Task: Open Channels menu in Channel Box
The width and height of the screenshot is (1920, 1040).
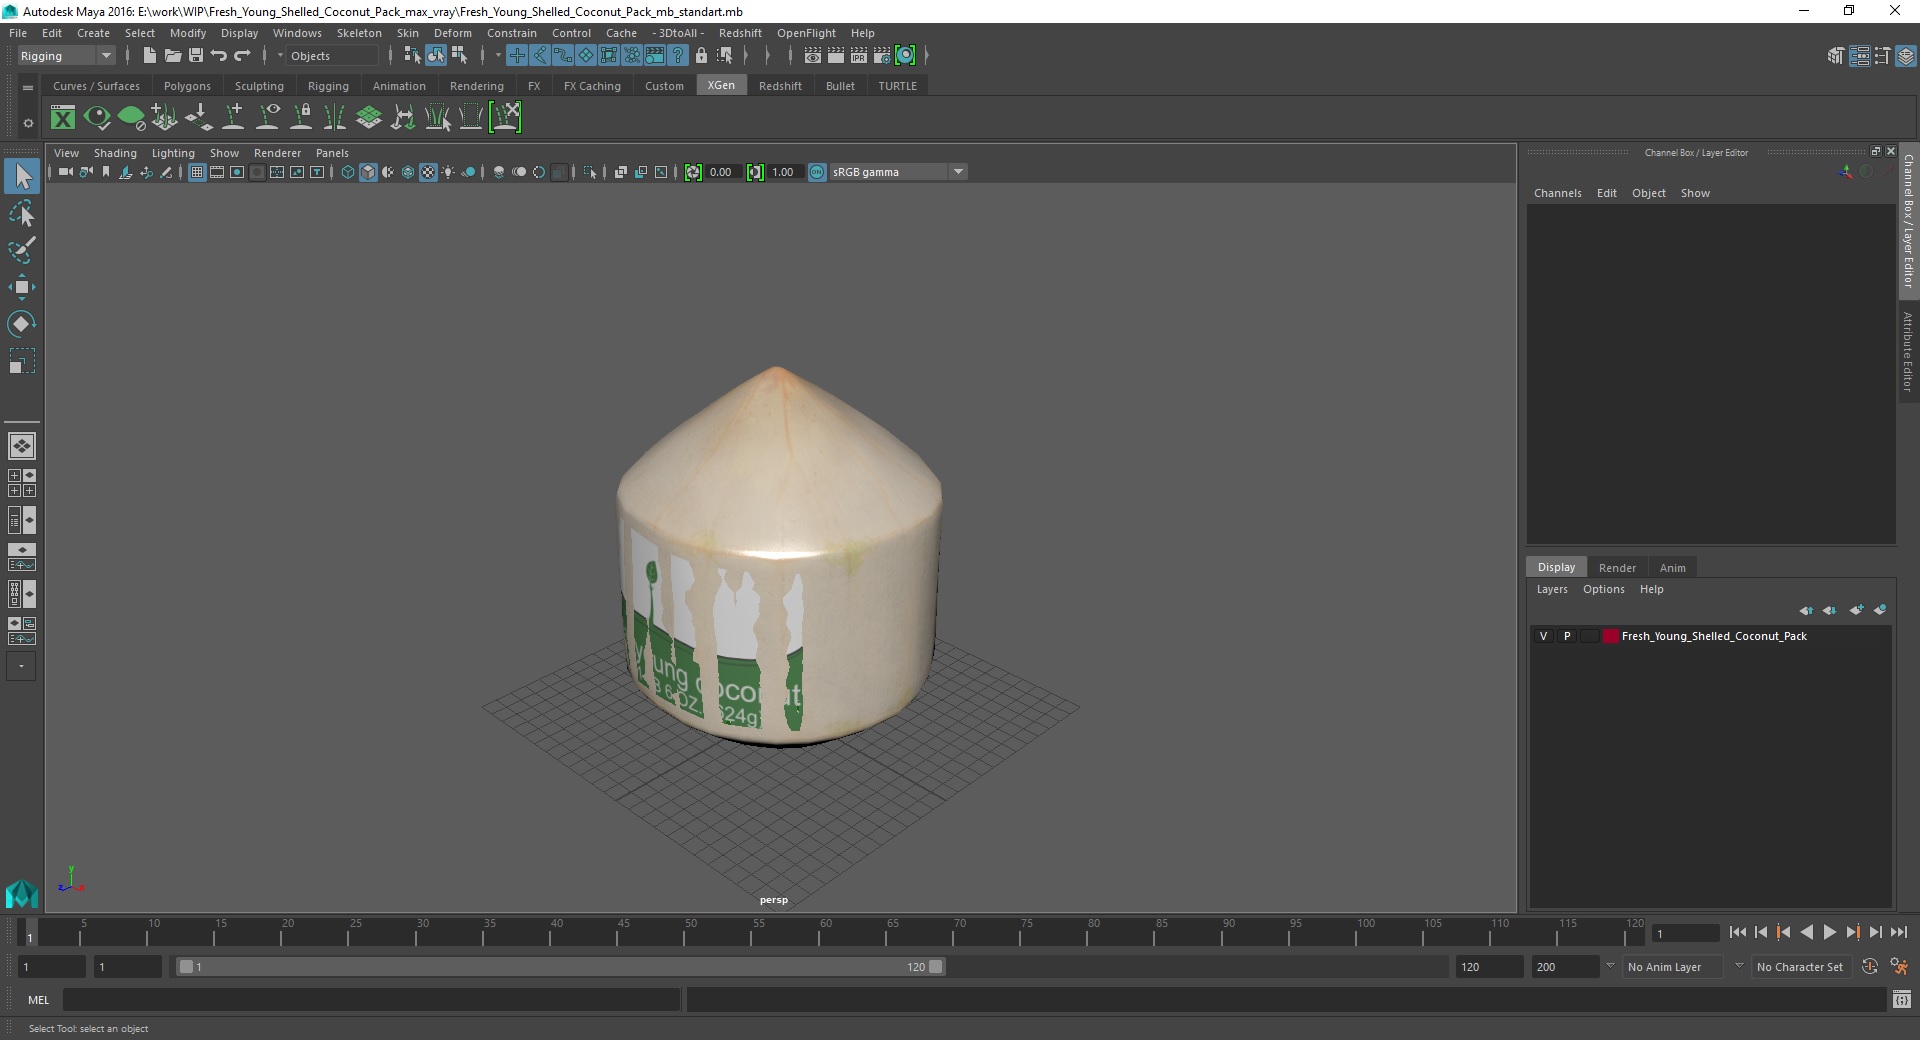Action: point(1557,193)
